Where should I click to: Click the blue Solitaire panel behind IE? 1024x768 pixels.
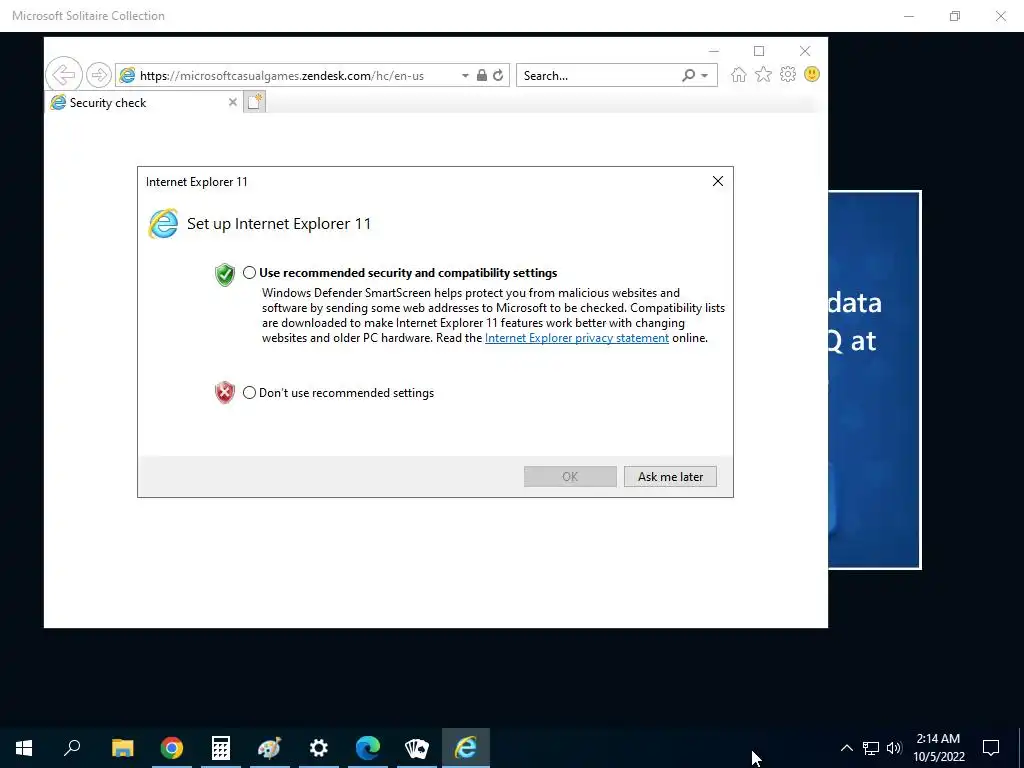click(874, 379)
